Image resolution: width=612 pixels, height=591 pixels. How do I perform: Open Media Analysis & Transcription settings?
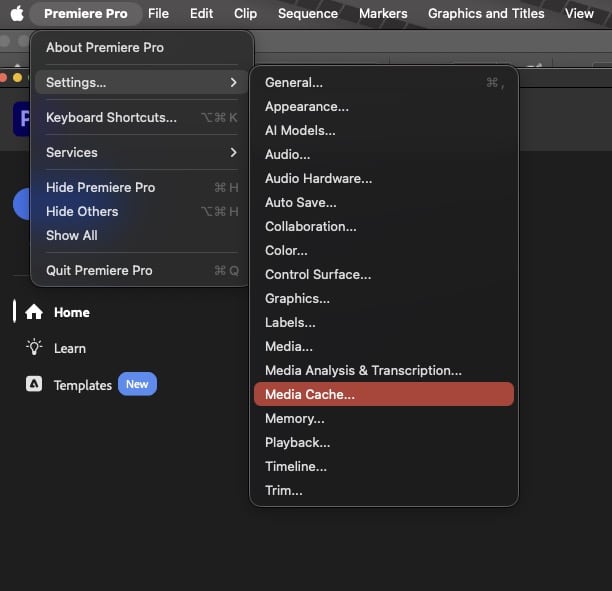363,371
